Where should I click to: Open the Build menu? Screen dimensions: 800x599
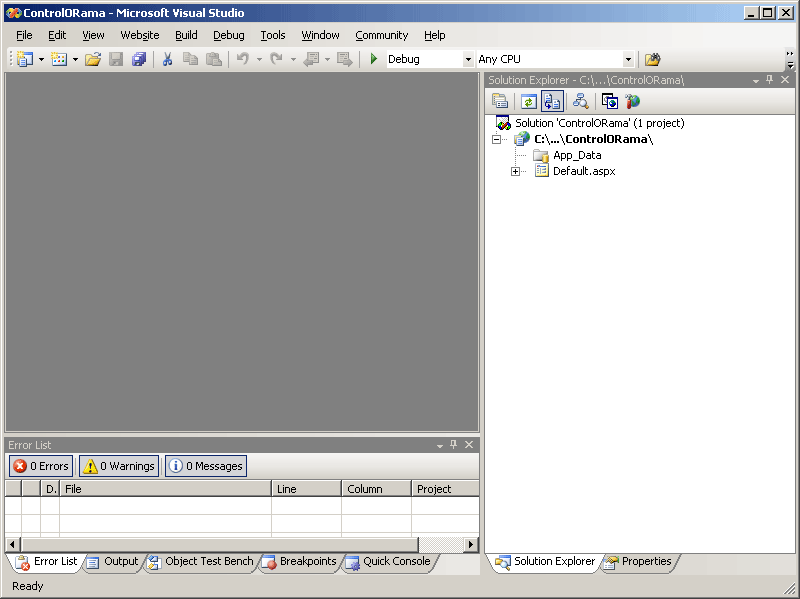pos(186,35)
